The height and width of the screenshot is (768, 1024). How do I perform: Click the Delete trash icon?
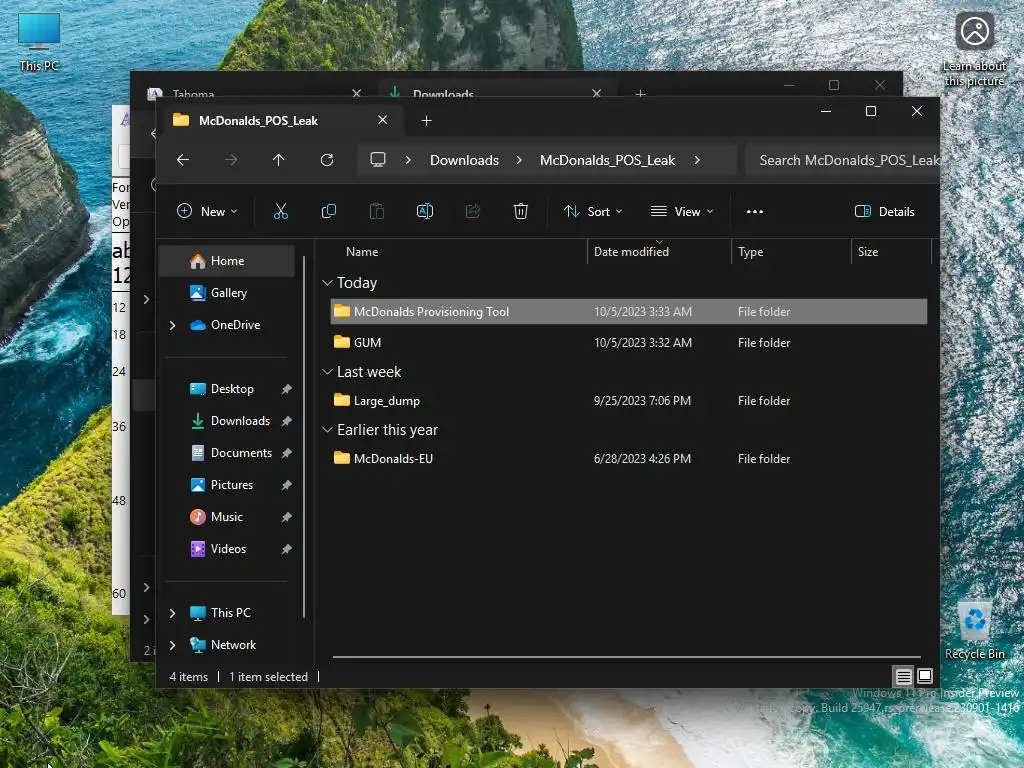coord(520,211)
